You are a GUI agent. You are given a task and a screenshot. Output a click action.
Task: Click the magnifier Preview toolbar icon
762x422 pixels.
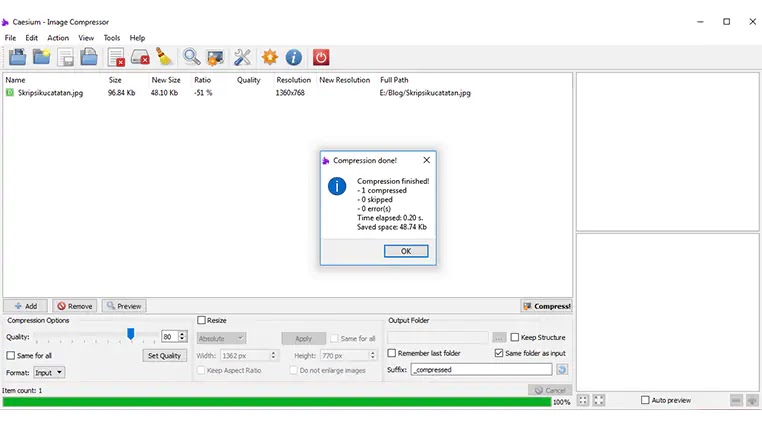[191, 57]
